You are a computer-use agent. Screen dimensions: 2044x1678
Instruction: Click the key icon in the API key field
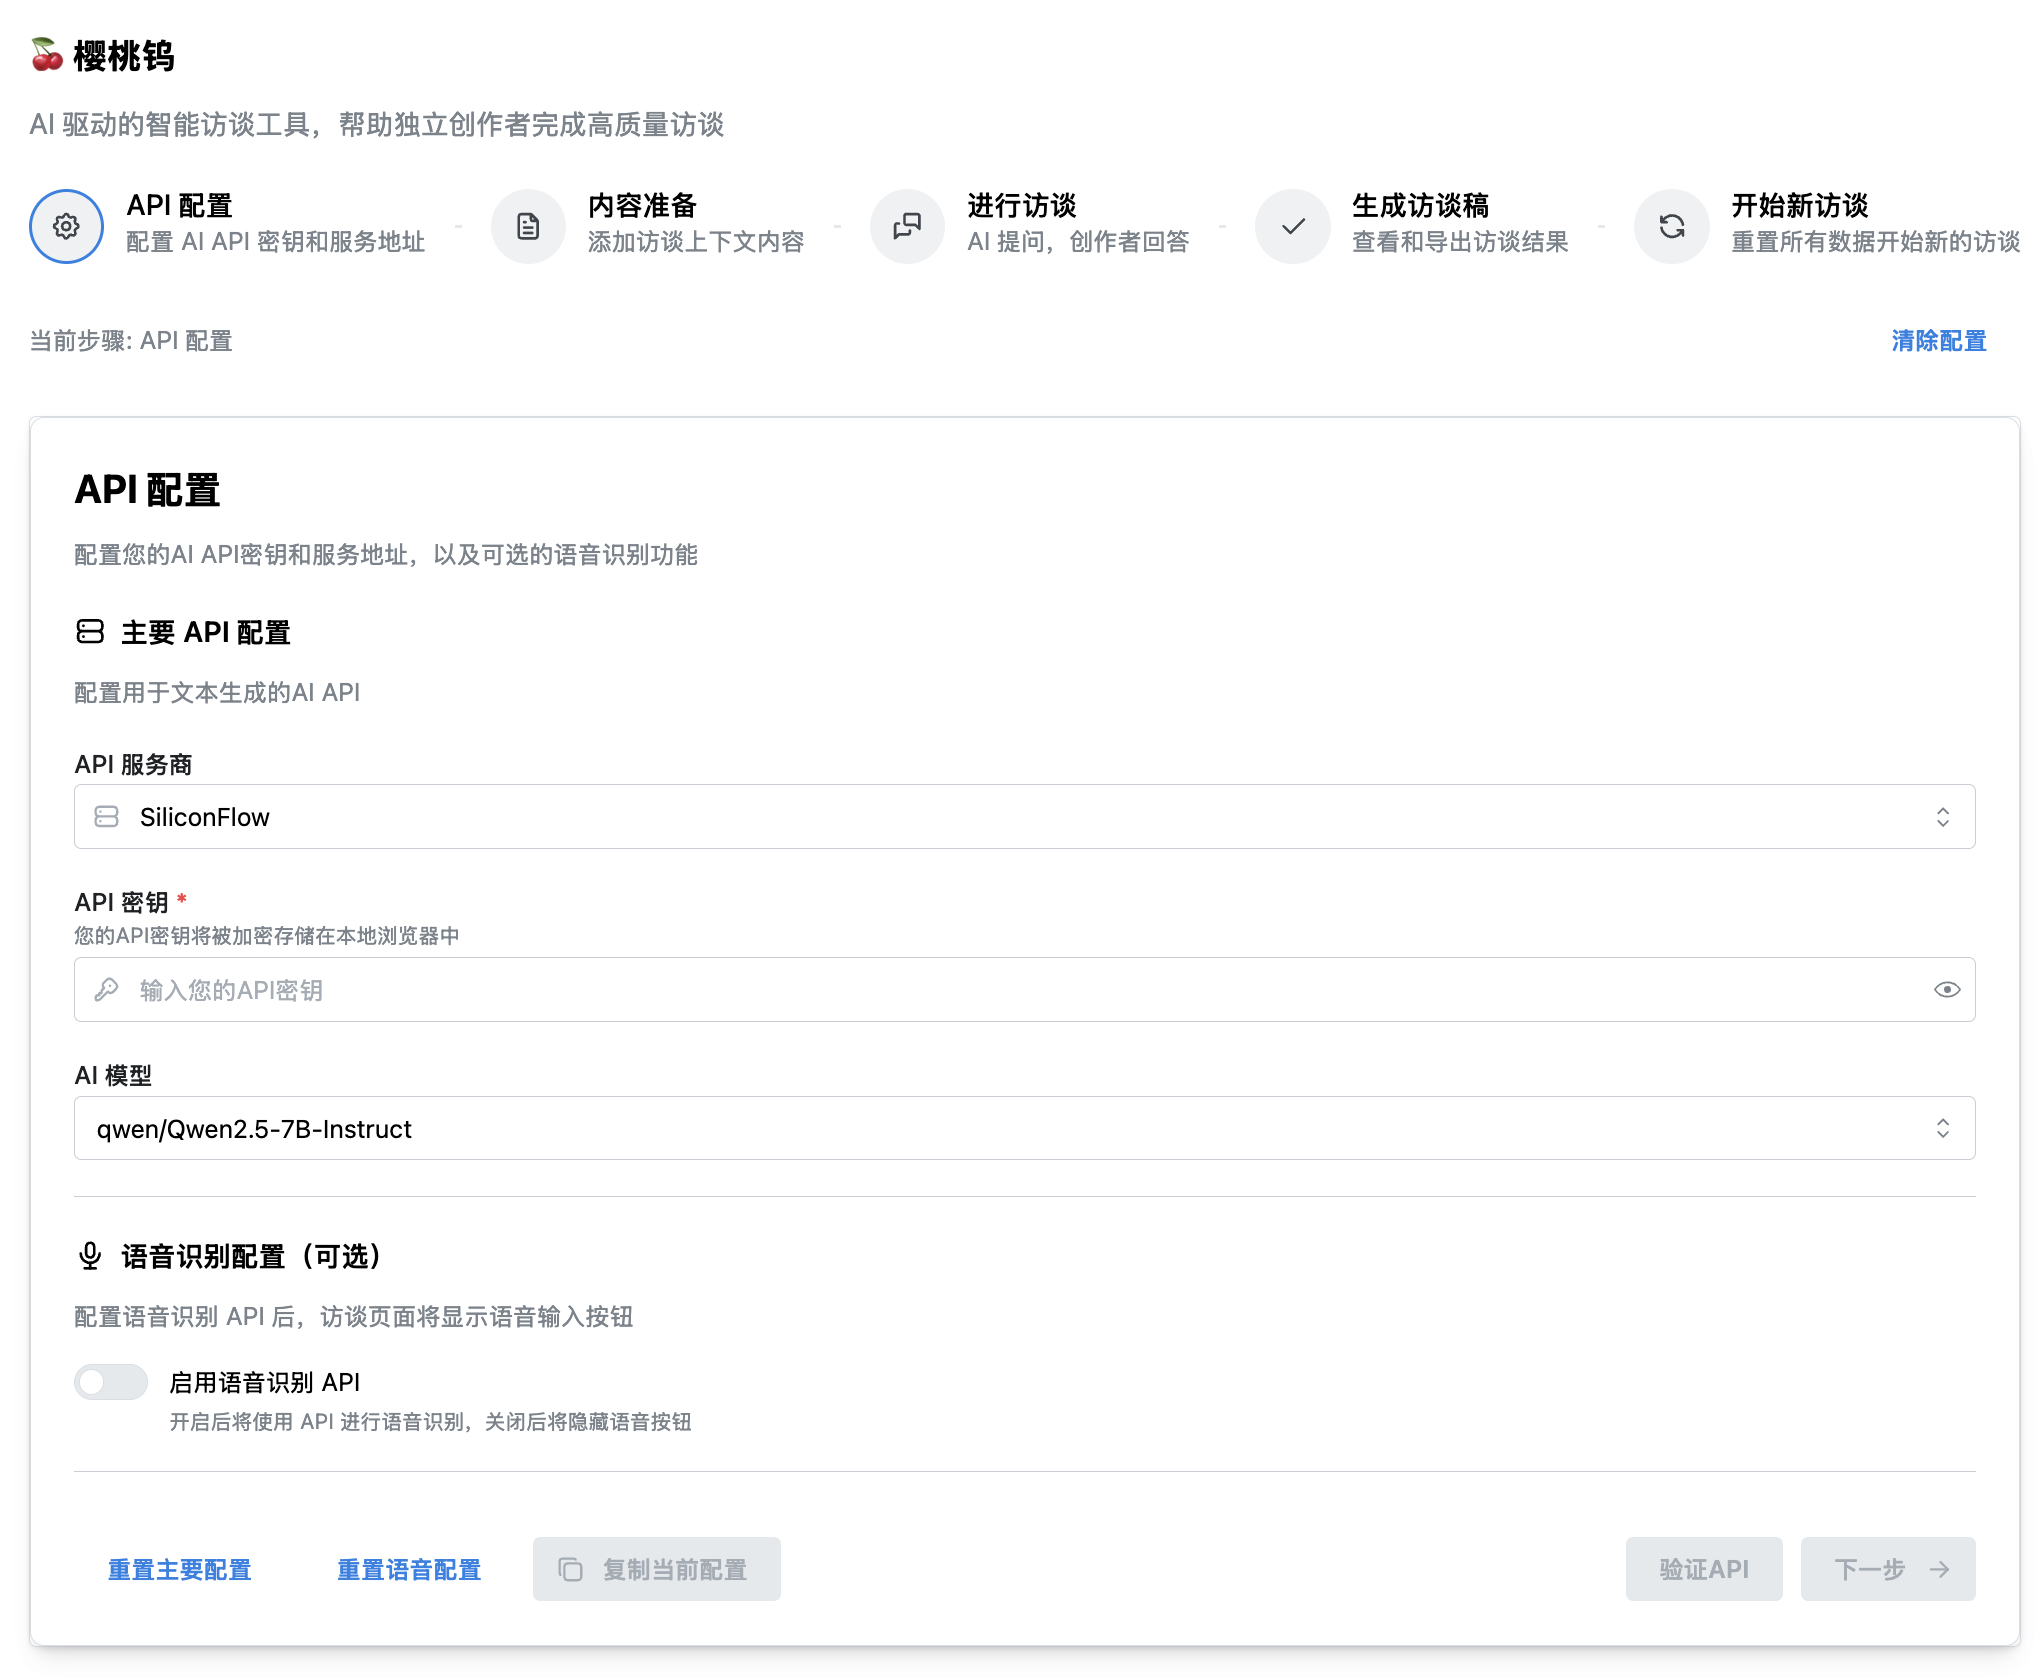(x=106, y=990)
